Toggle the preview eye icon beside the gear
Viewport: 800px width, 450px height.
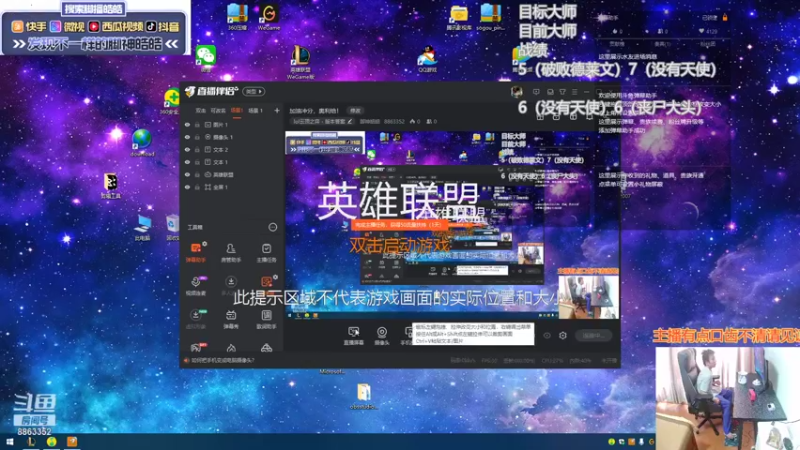(x=547, y=335)
